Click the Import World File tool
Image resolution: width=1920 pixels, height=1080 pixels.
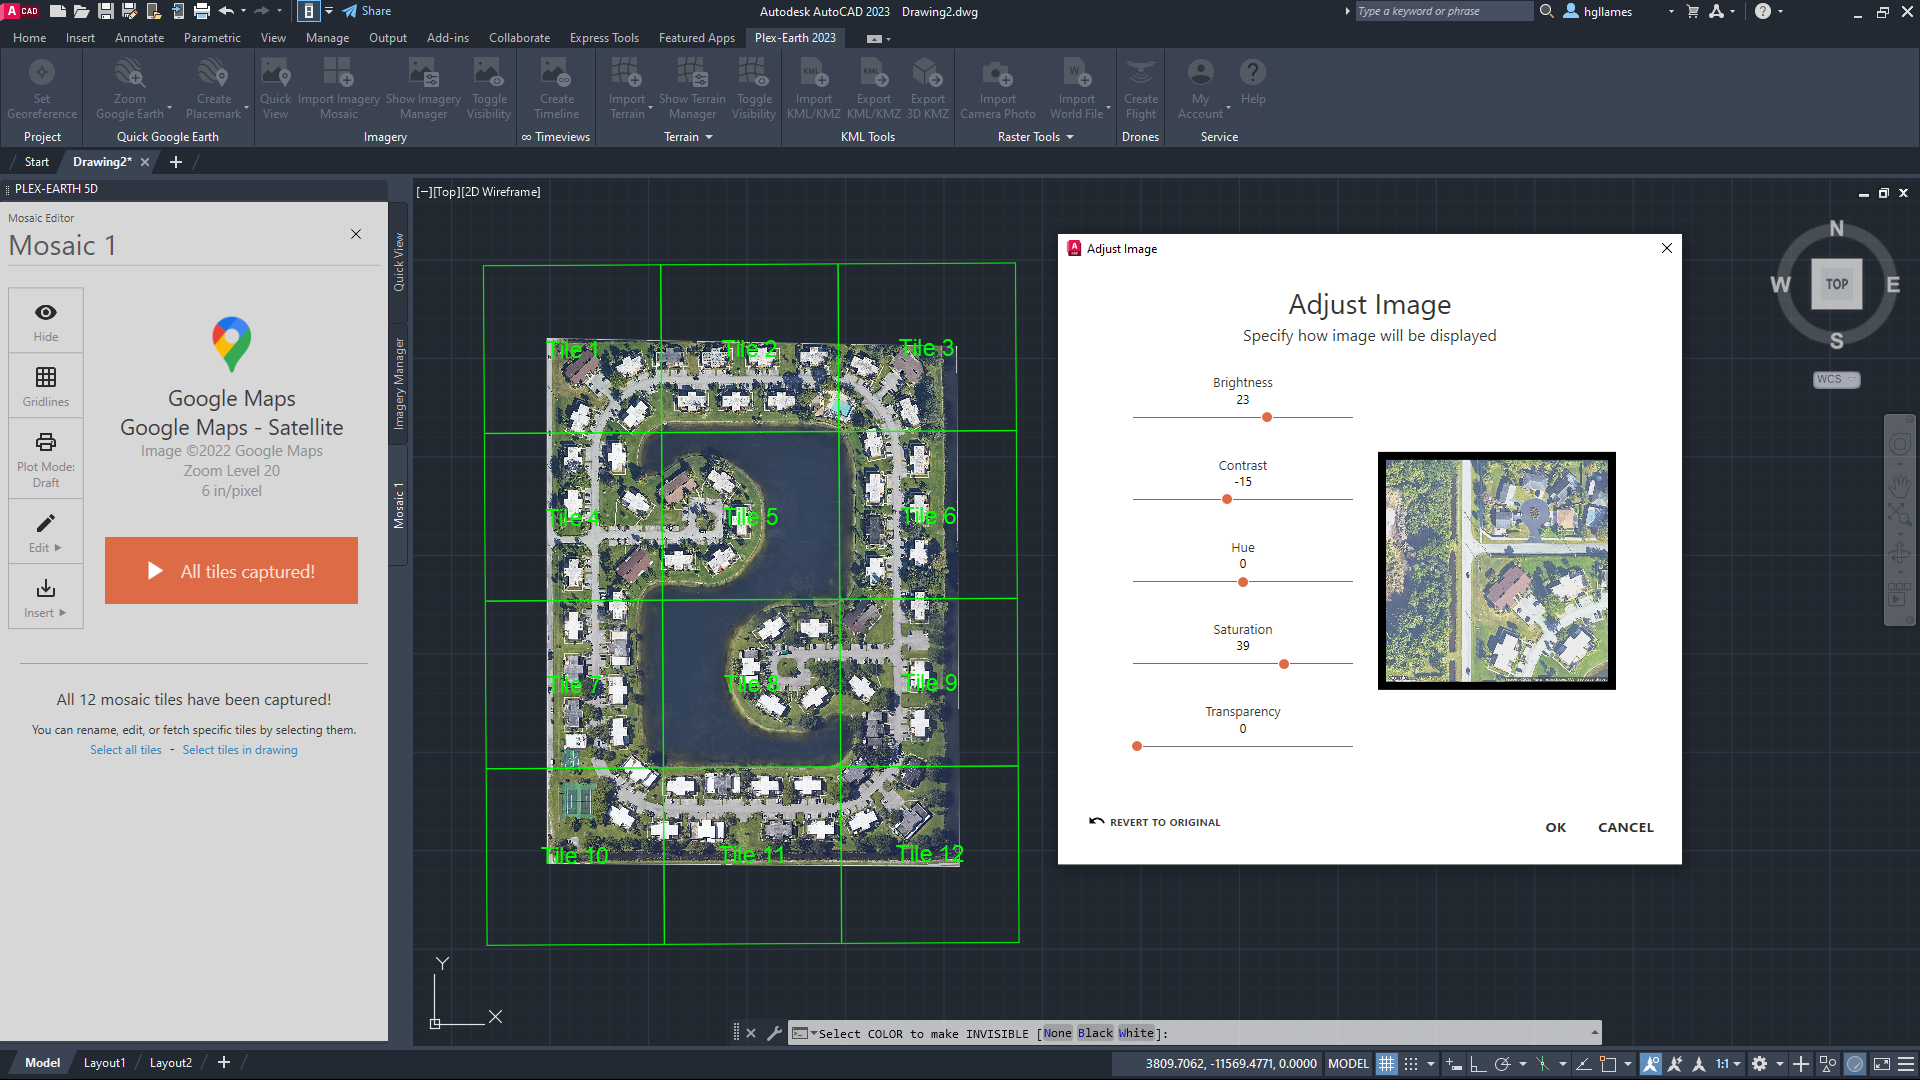click(x=1077, y=89)
